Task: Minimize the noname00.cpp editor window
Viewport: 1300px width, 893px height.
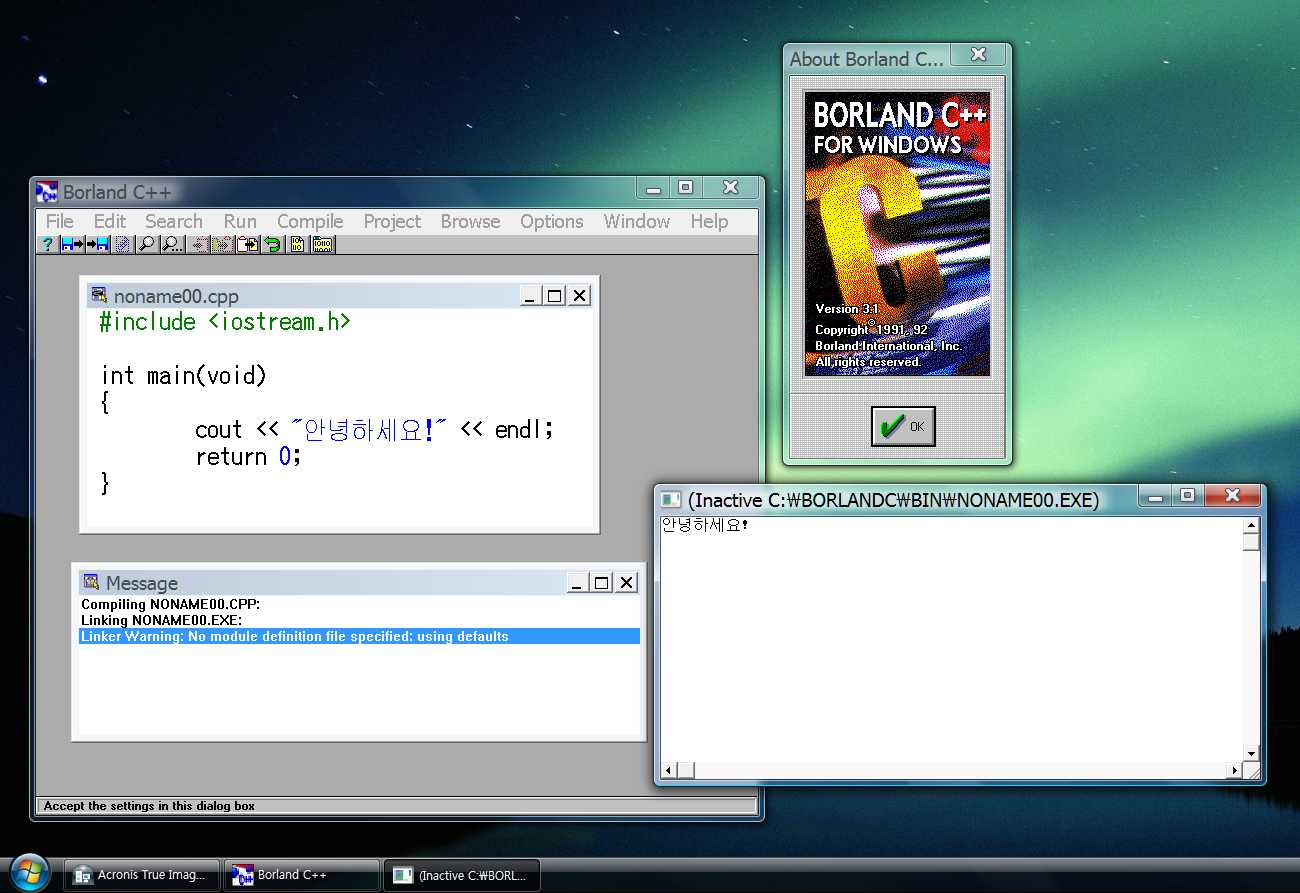Action: pos(531,295)
